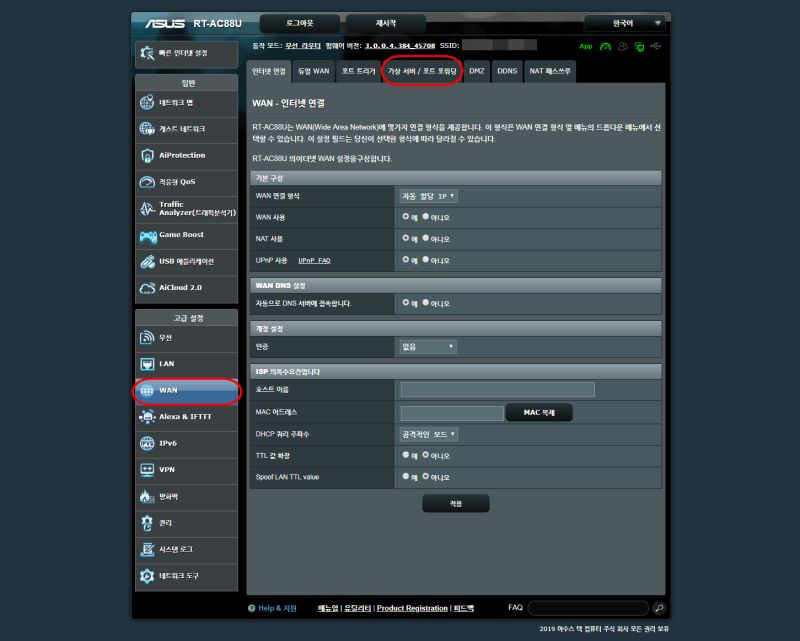The image size is (800, 641).
Task: Select 예 for automatic DNS server connection
Action: point(406,303)
